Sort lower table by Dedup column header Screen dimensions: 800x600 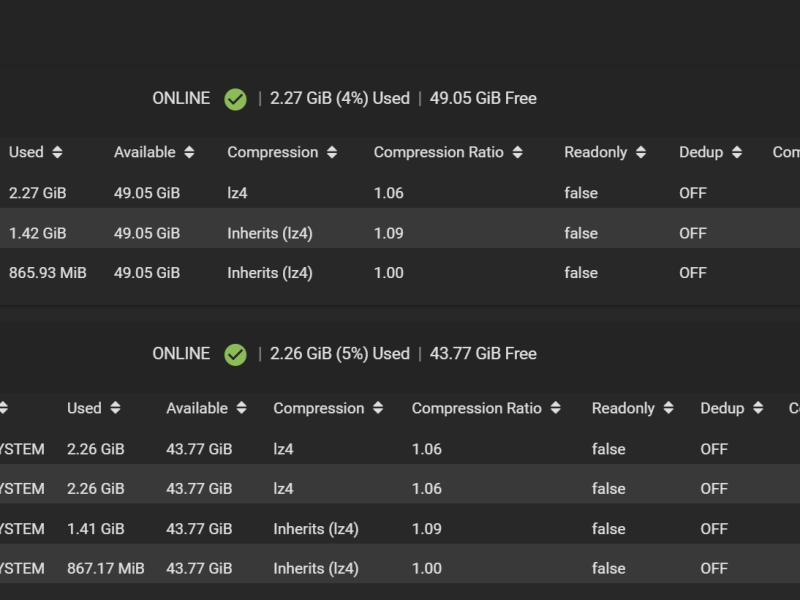(722, 409)
